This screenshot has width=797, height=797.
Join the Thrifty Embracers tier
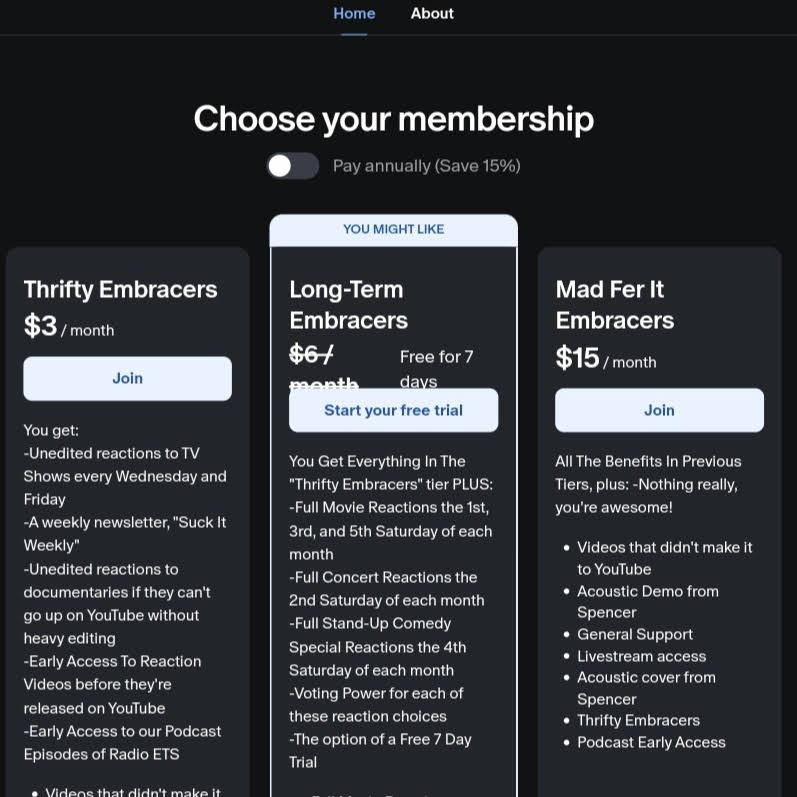pyautogui.click(x=127, y=379)
